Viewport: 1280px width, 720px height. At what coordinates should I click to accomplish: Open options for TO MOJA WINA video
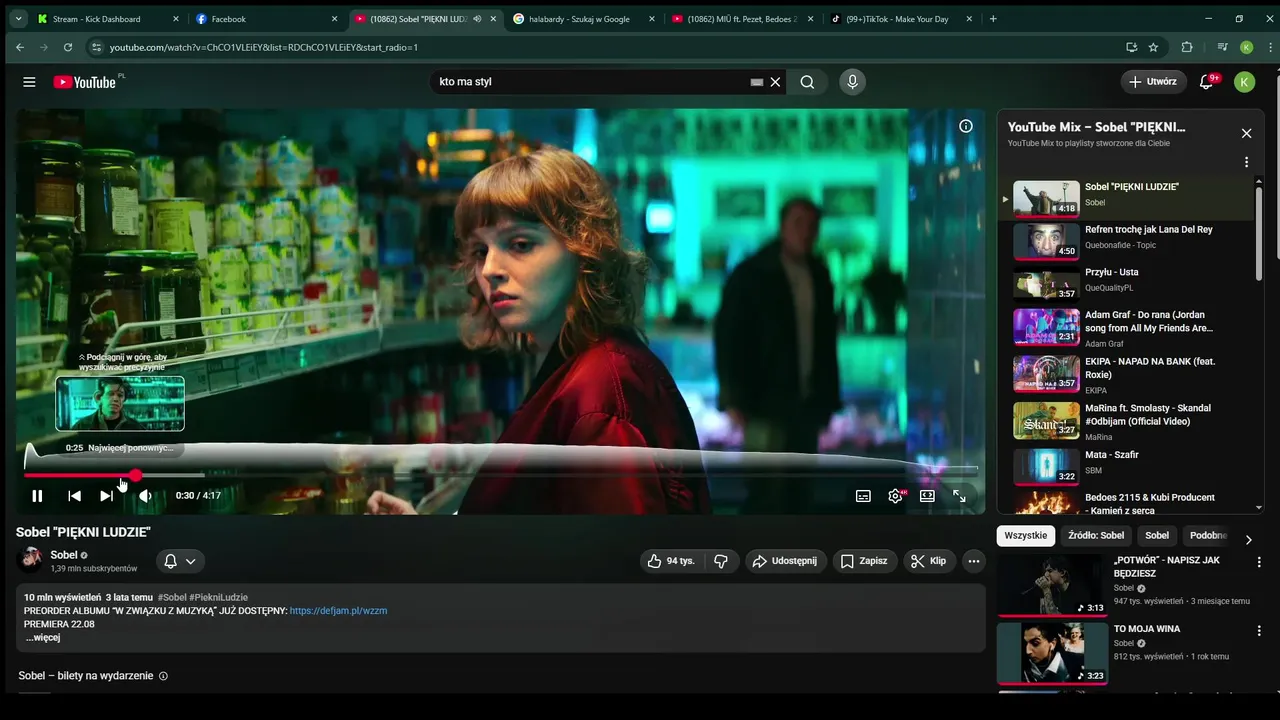(x=1259, y=632)
